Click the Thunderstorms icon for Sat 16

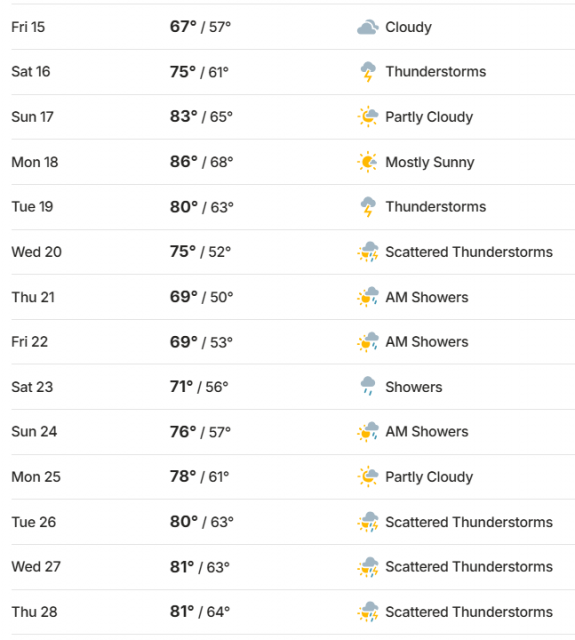click(x=368, y=72)
